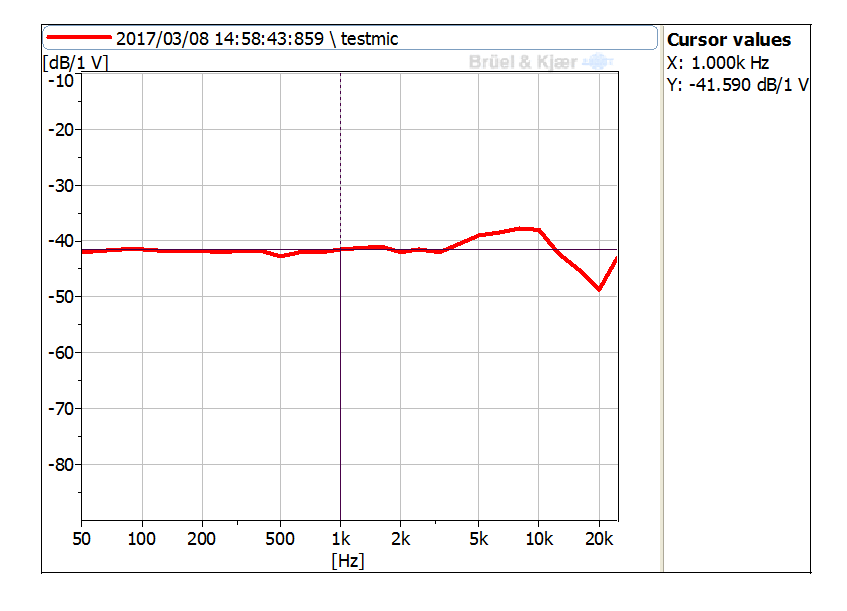The width and height of the screenshot is (847, 611).
Task: Click the X: 1.000k Hz cursor readout
Action: pyautogui.click(x=717, y=62)
